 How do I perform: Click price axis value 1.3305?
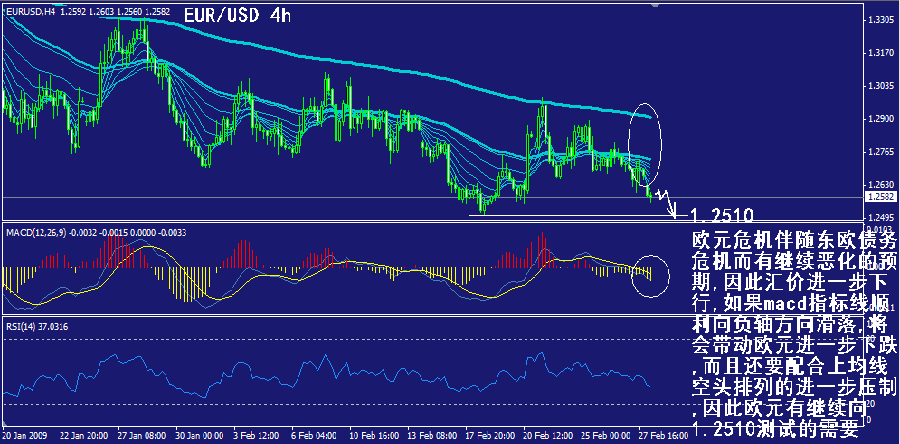coord(880,20)
